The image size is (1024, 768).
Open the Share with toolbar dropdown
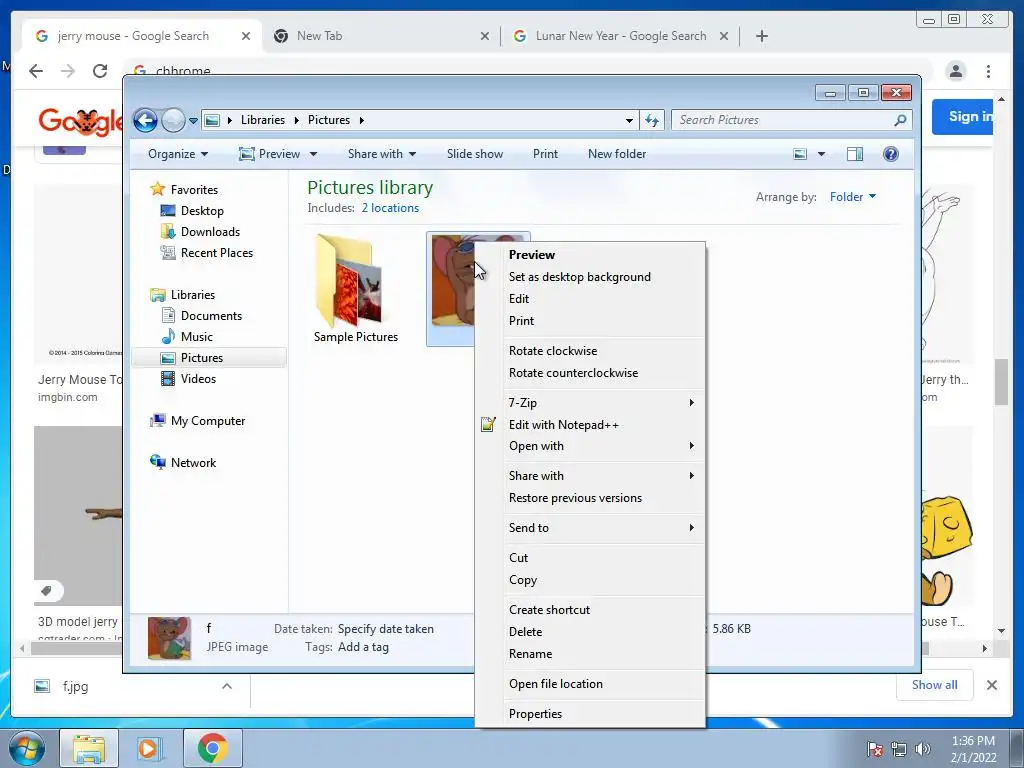[382, 154]
